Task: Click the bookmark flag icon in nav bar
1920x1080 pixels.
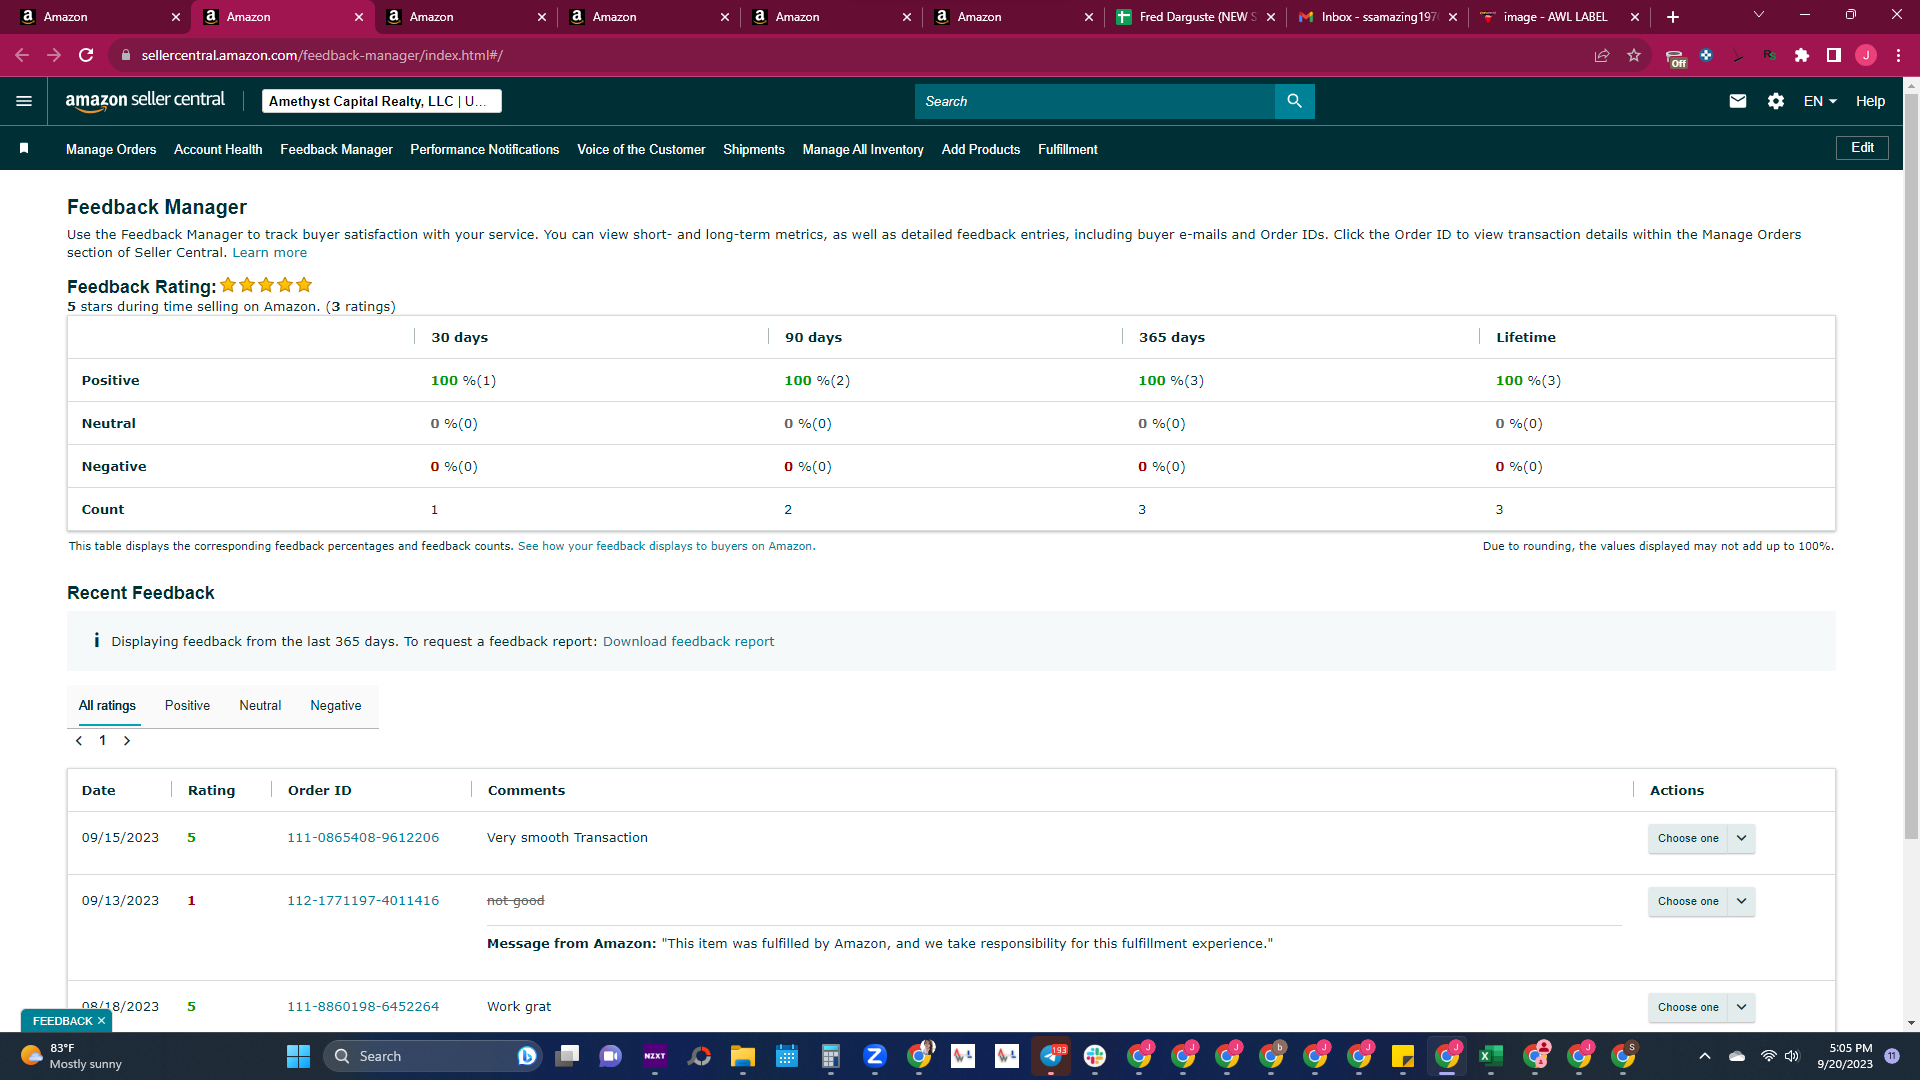Action: (24, 149)
